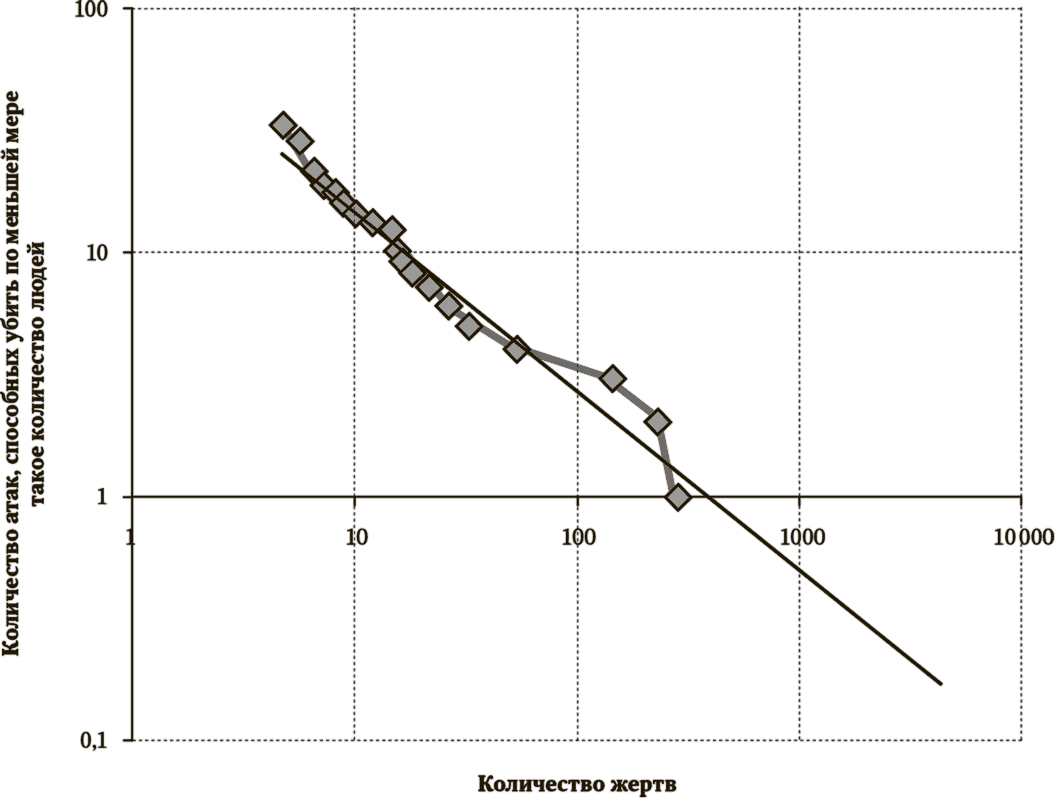Click the gray series segment between markers 4 and 3
Image resolution: width=1055 pixels, height=798 pixels.
(x=564, y=365)
